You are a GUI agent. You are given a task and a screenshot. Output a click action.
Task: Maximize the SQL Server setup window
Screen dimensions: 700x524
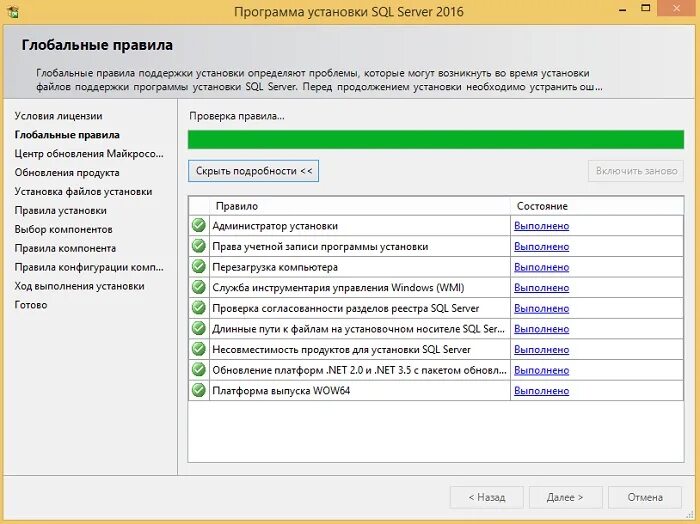(x=646, y=8)
